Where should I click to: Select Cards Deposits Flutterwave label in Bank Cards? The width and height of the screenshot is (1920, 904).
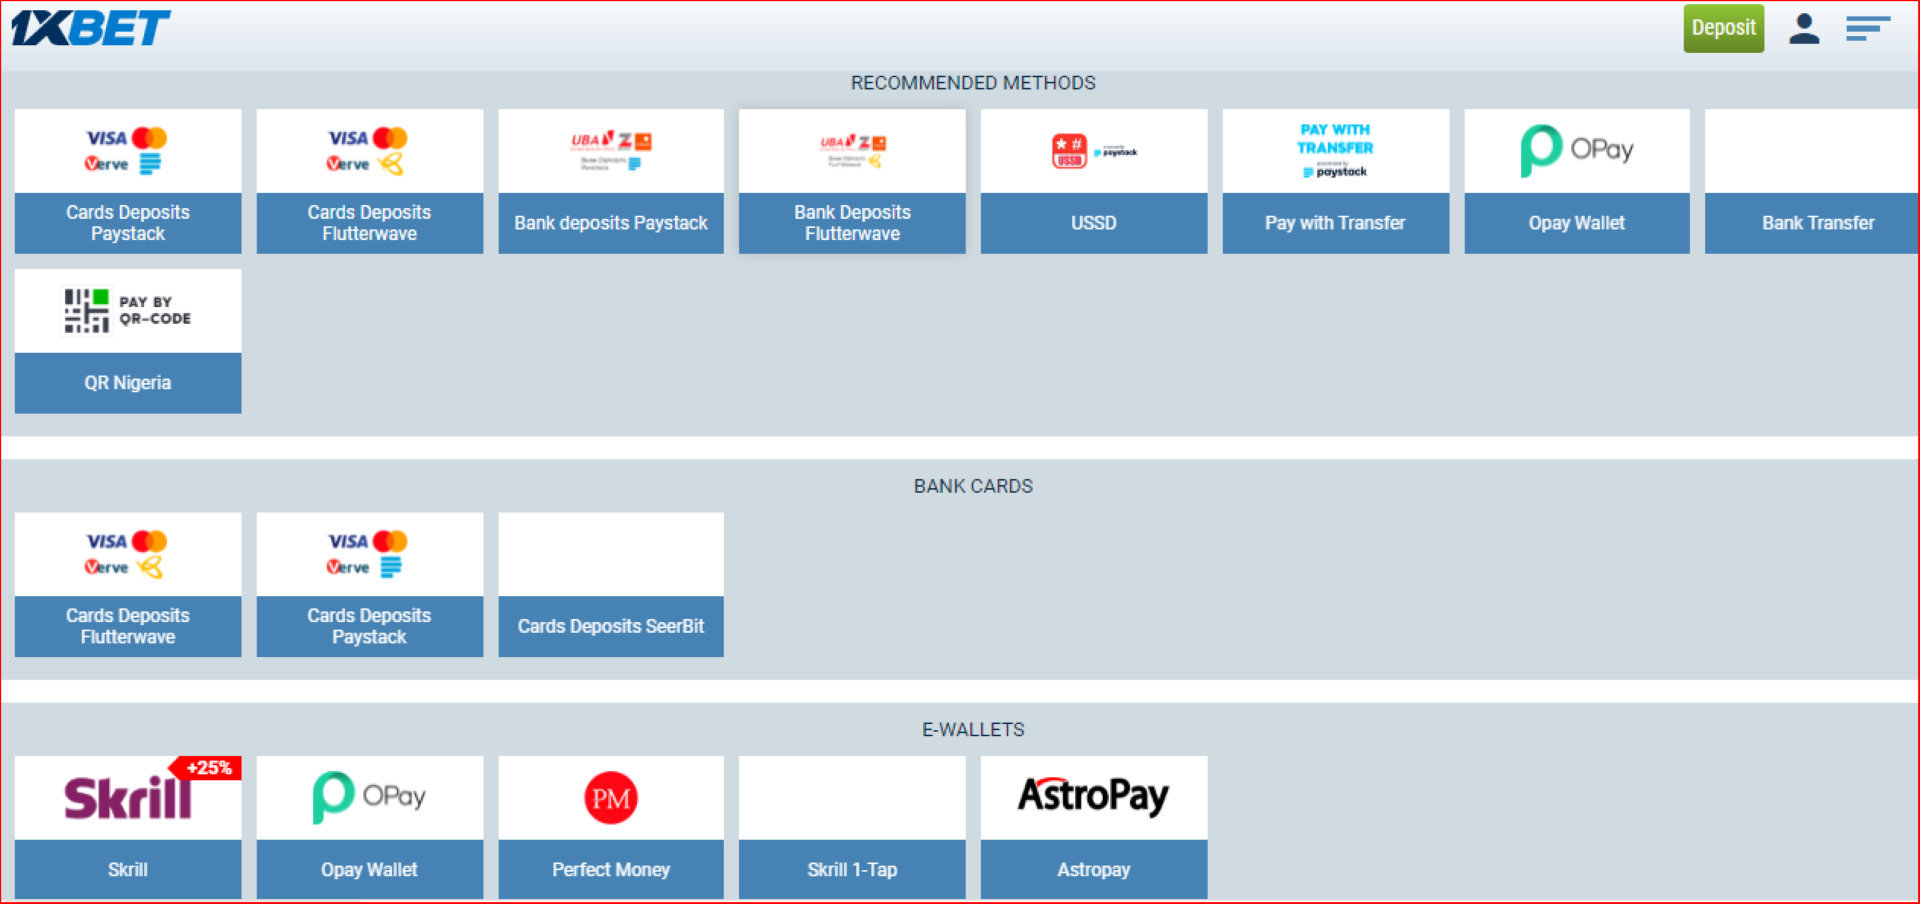[x=128, y=626]
